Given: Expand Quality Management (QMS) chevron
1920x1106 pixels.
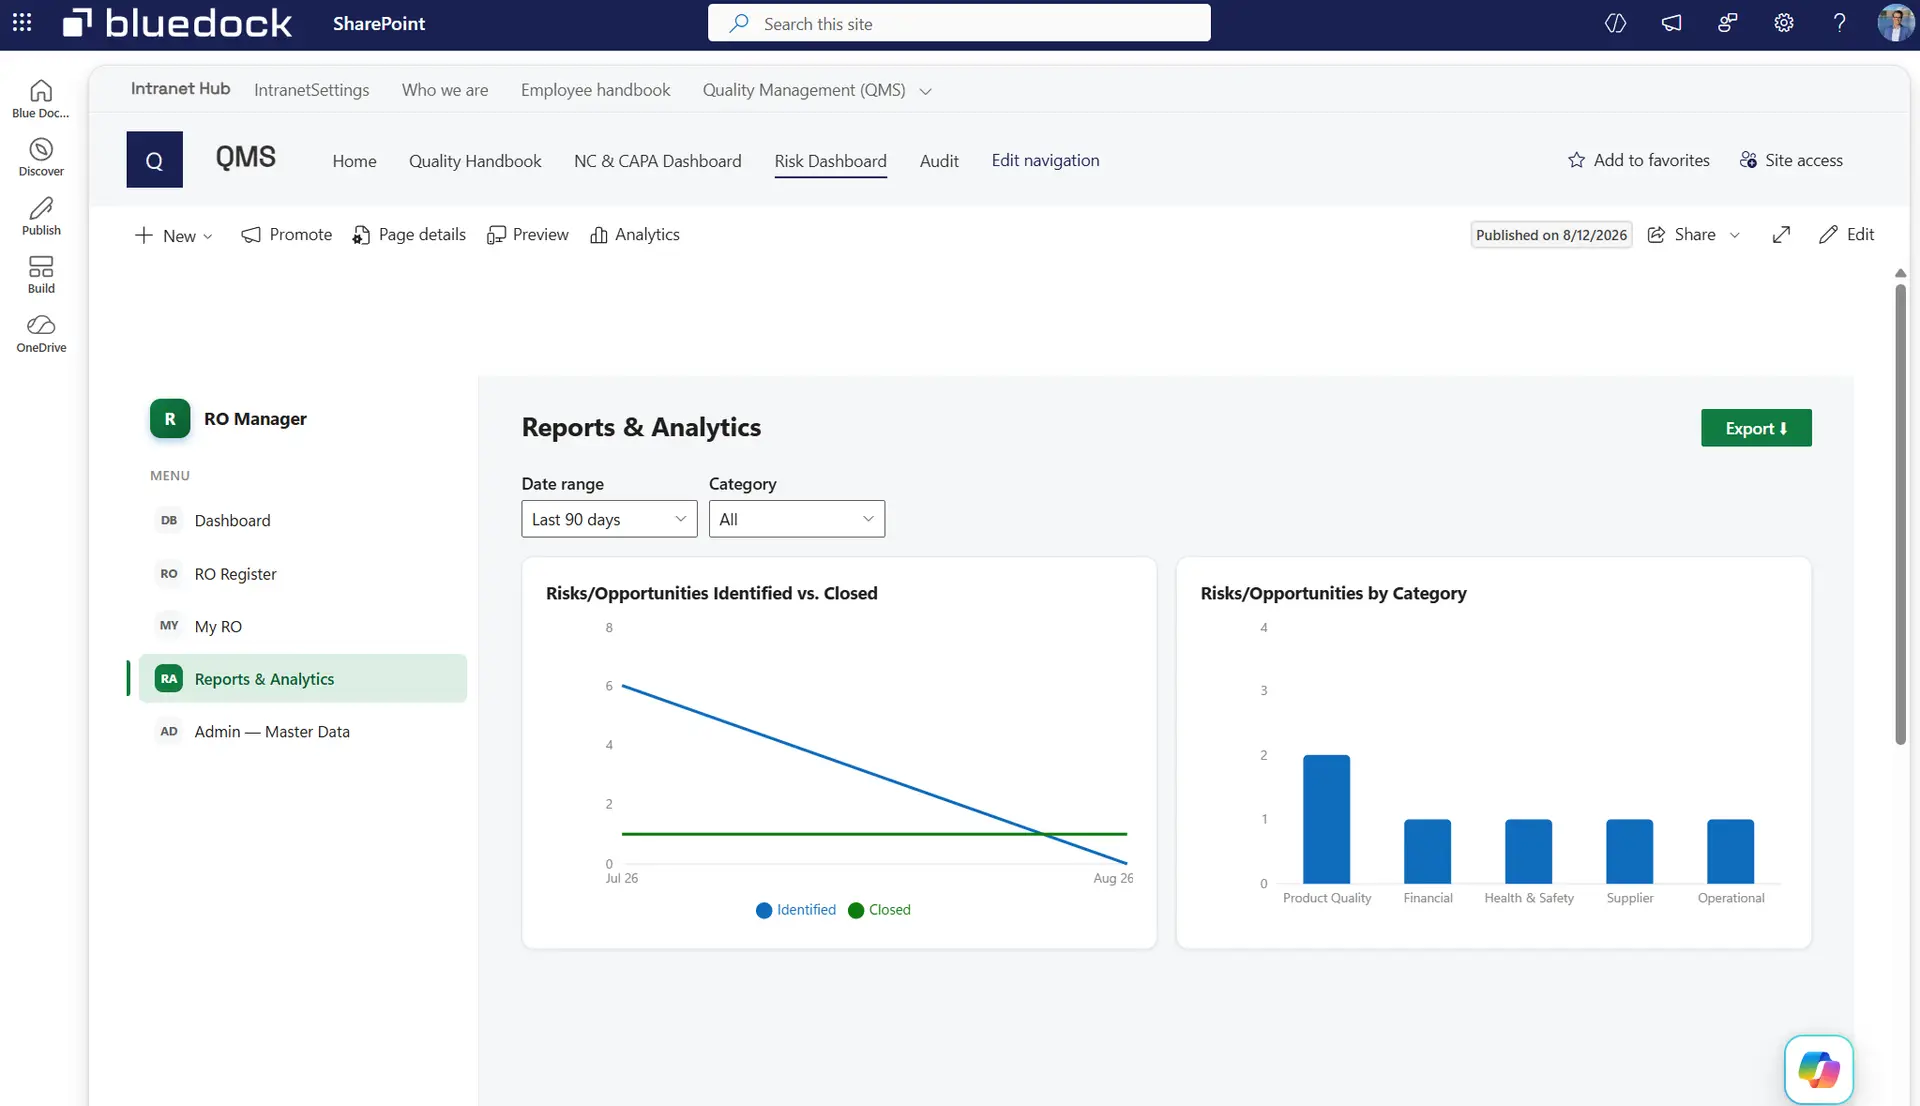Looking at the screenshot, I should (925, 91).
